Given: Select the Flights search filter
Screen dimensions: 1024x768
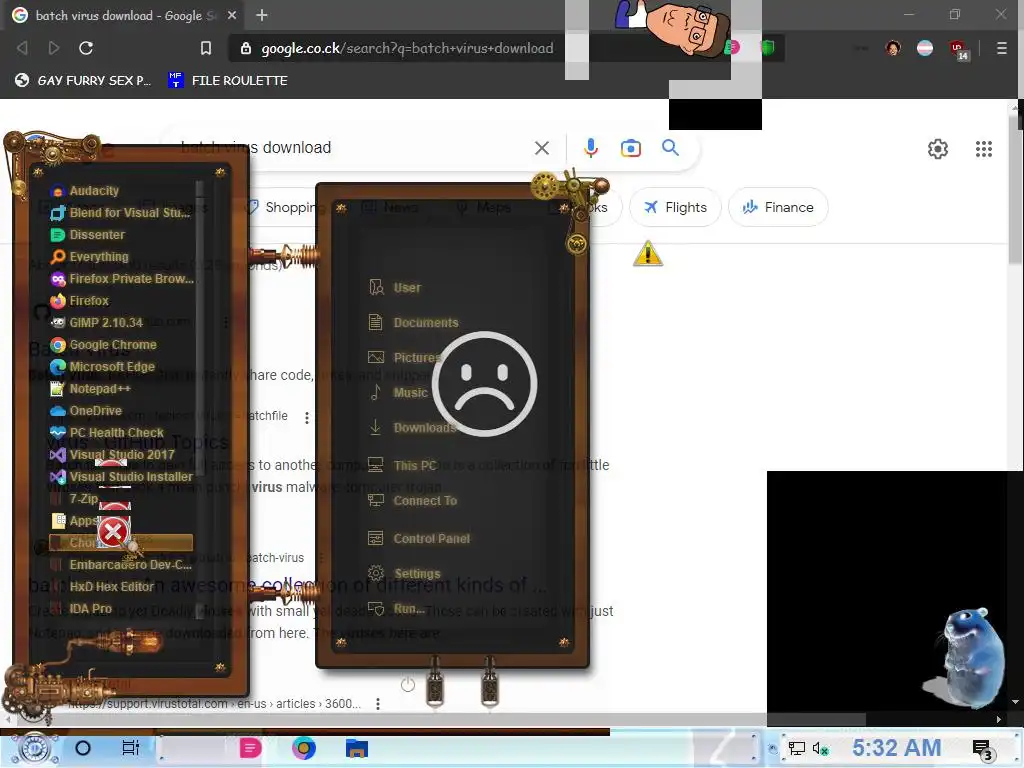Looking at the screenshot, I should 675,207.
